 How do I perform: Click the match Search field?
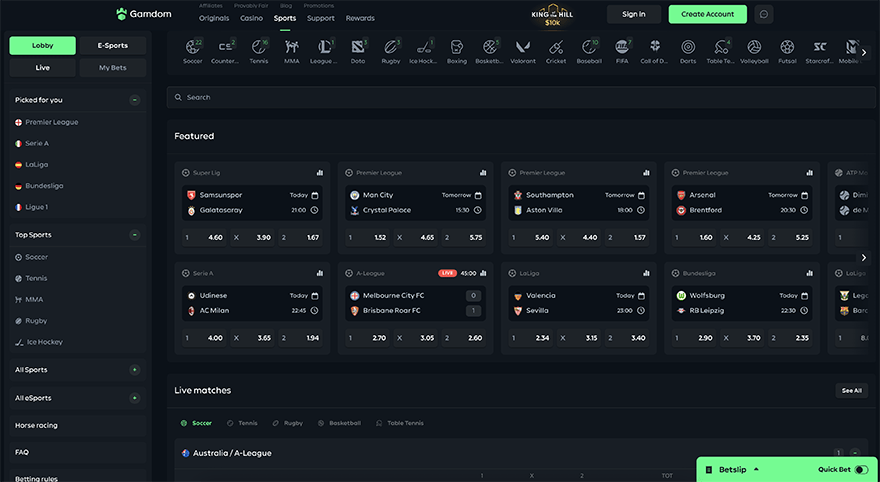521,97
